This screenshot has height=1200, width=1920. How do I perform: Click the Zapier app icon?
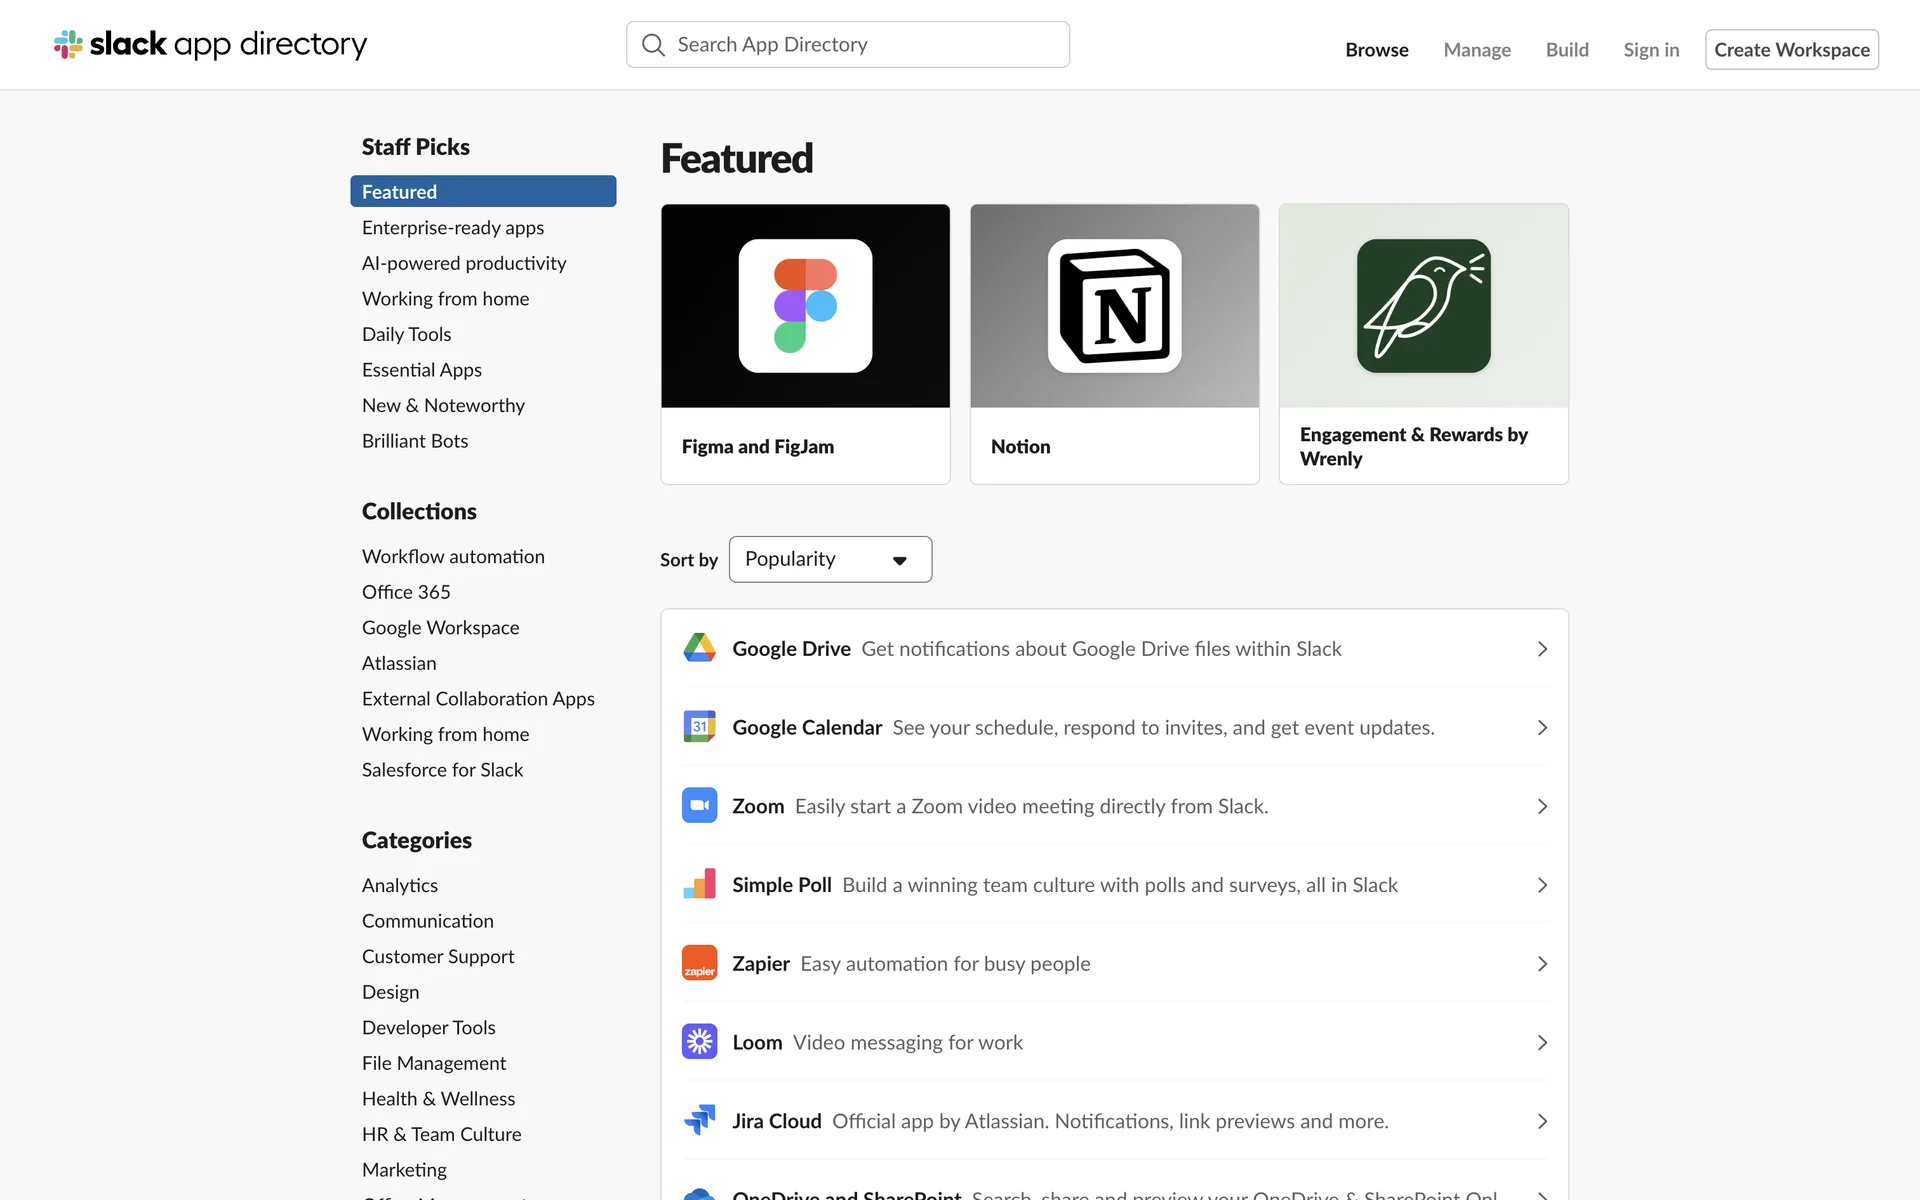pyautogui.click(x=699, y=963)
